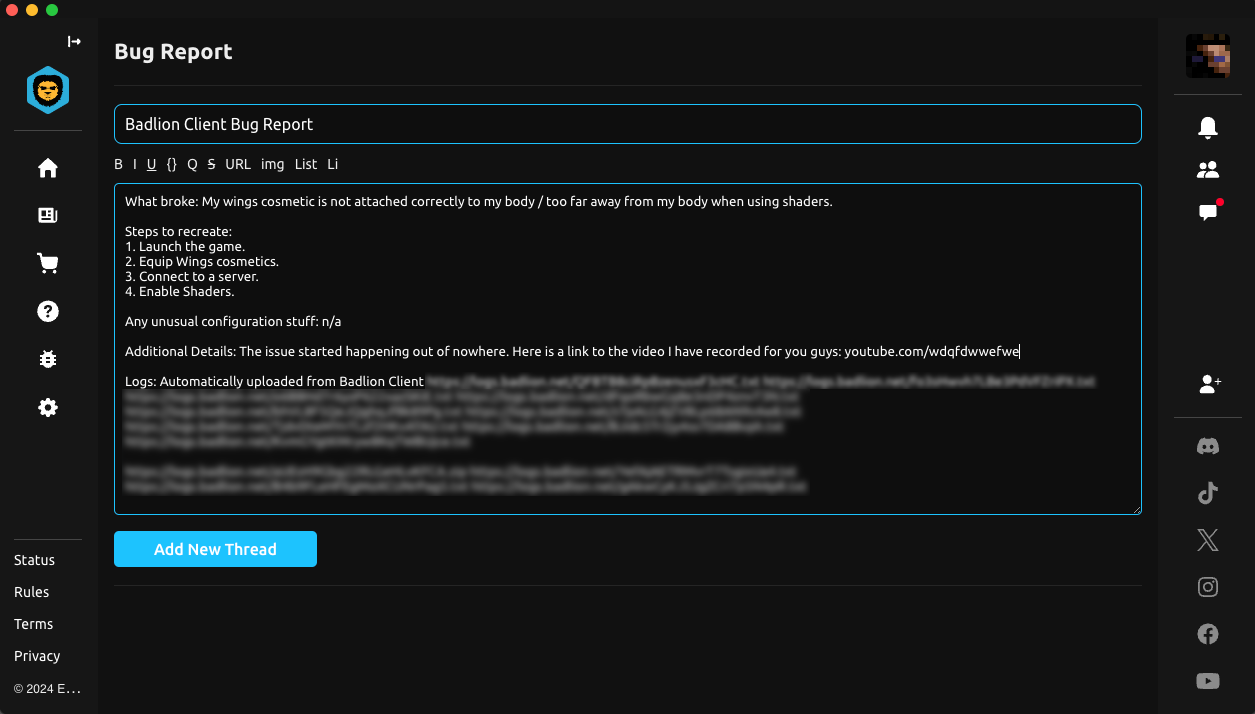
Task: Insert quote with Q button
Action: click(x=193, y=164)
